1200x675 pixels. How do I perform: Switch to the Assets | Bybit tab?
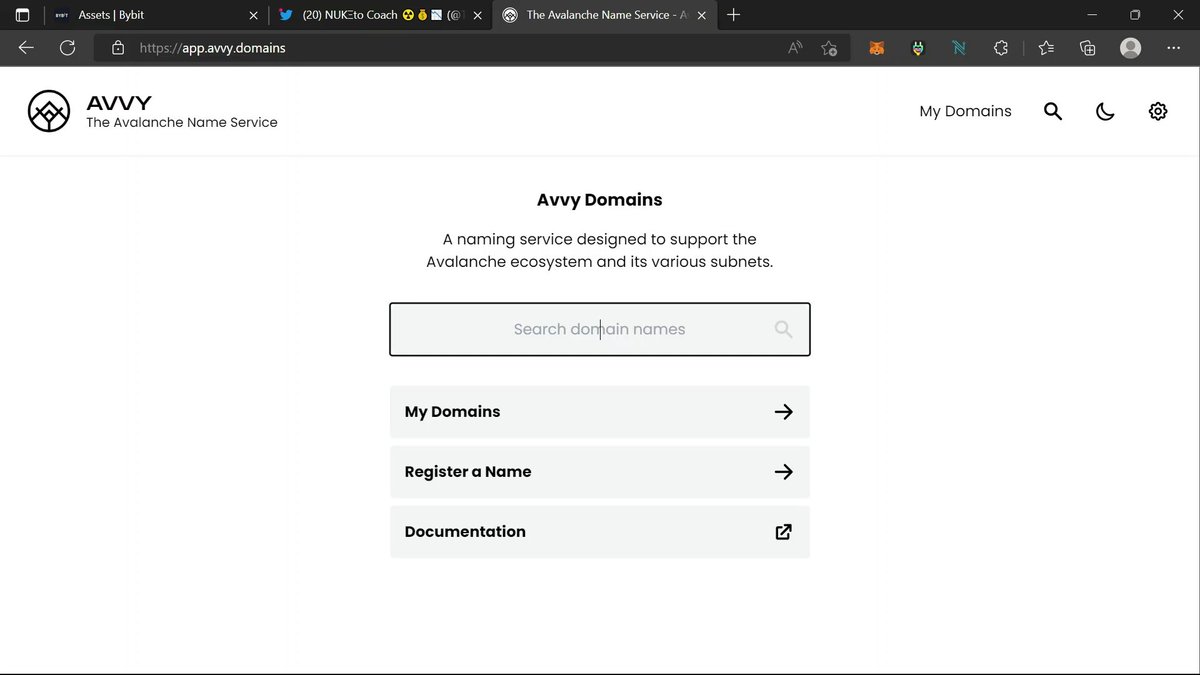pos(155,15)
